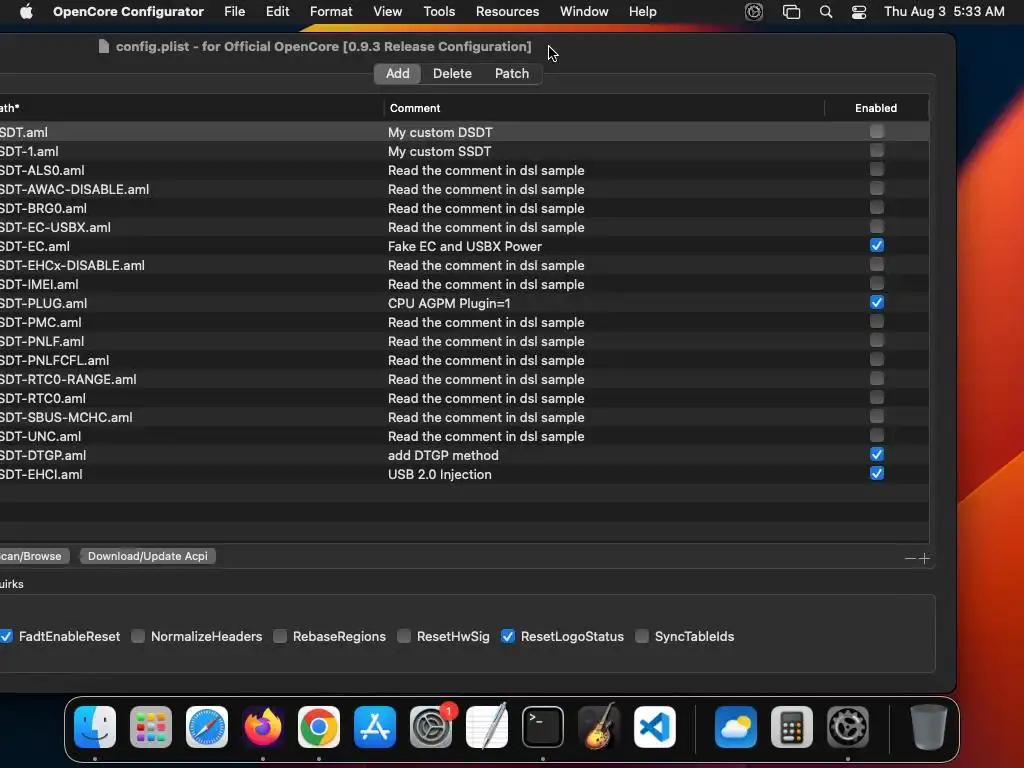Switch to the Patch tab
The height and width of the screenshot is (768, 1024).
[x=511, y=74]
